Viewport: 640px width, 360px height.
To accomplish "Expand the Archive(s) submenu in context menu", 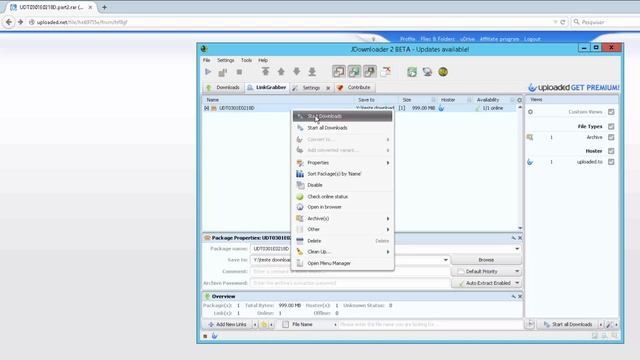I will 388,219.
